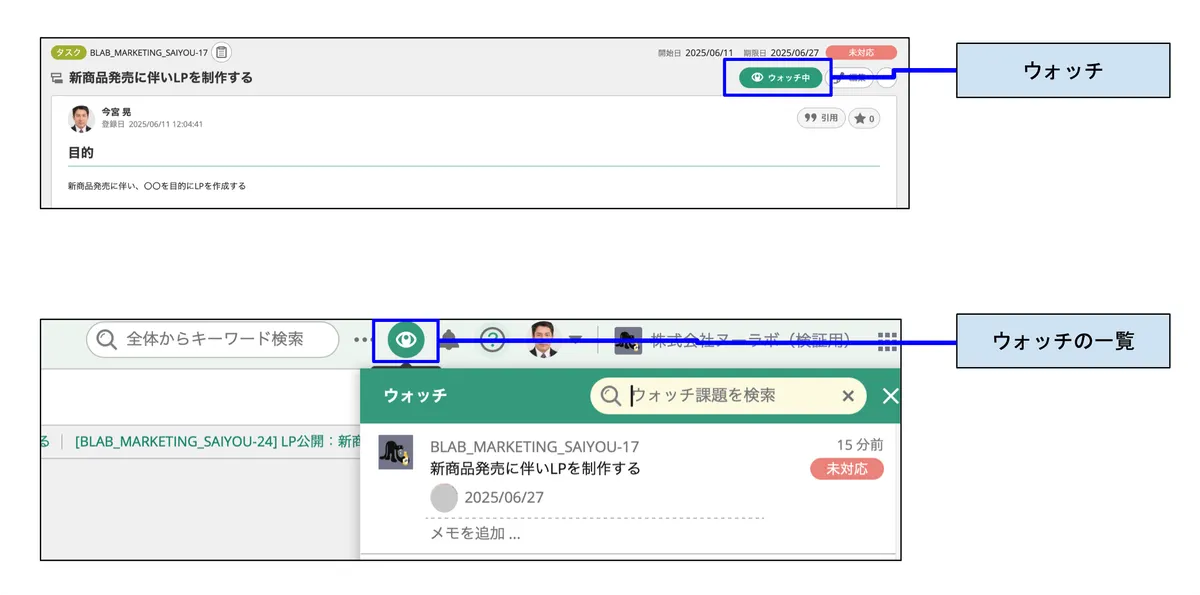Expand the user menu dropdown arrow
This screenshot has width=1200, height=595.
tap(575, 340)
